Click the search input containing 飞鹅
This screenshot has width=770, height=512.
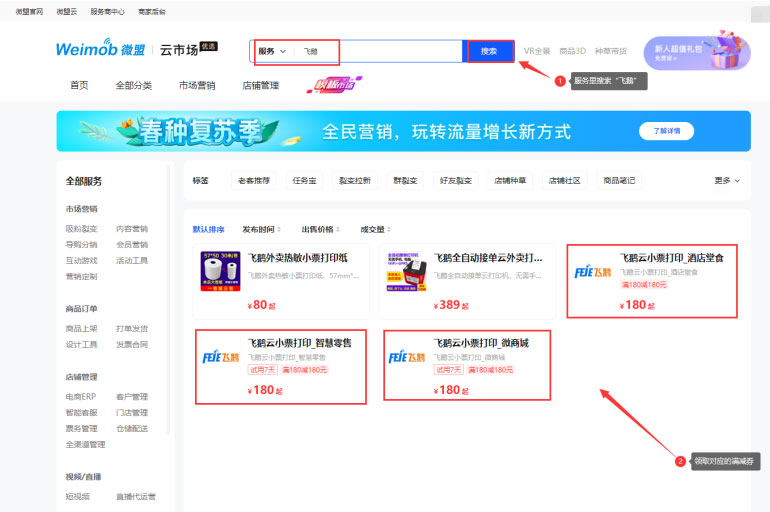point(380,51)
